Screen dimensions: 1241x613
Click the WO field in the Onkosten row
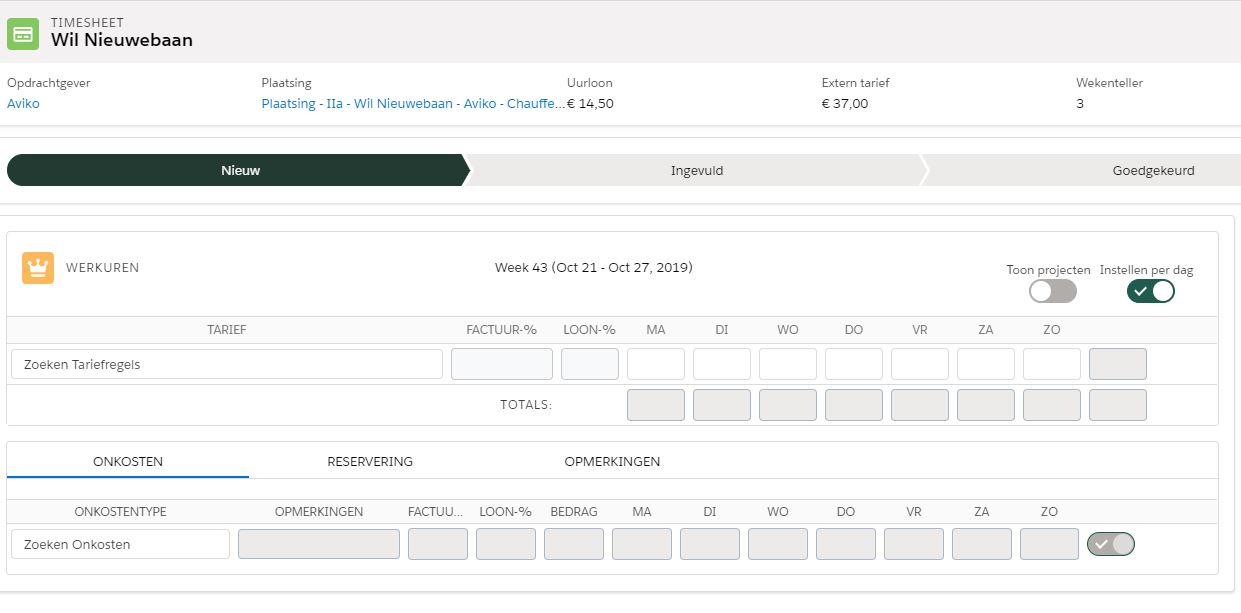coord(778,544)
